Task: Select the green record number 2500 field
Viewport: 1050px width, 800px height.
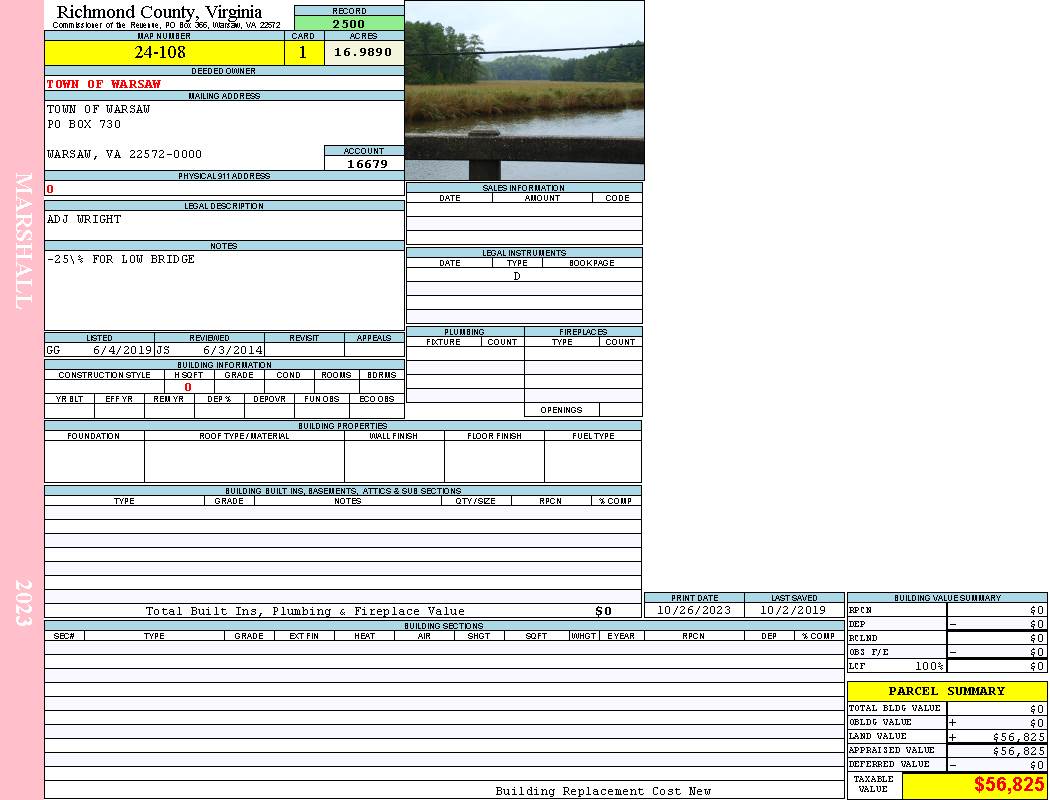Action: coord(349,24)
